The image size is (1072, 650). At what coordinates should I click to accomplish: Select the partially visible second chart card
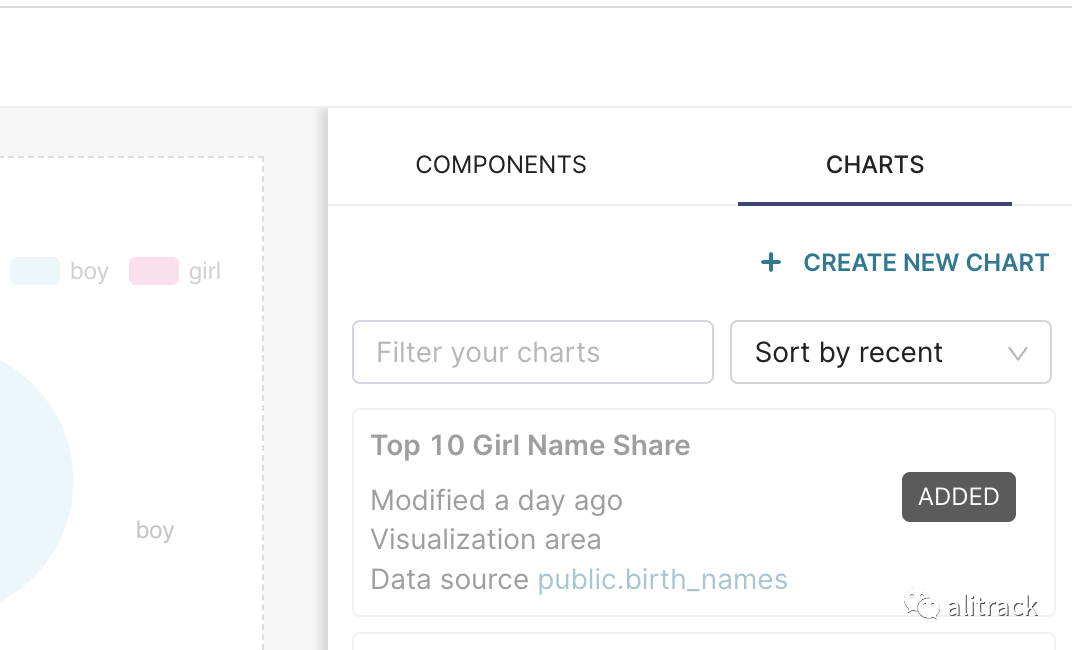click(x=703, y=641)
